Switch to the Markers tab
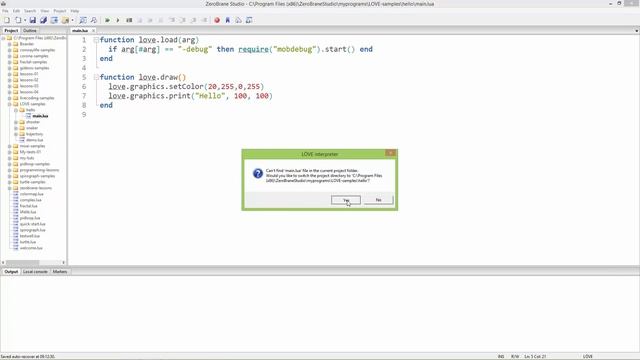Viewport: 640px width, 360px height. tap(60, 271)
